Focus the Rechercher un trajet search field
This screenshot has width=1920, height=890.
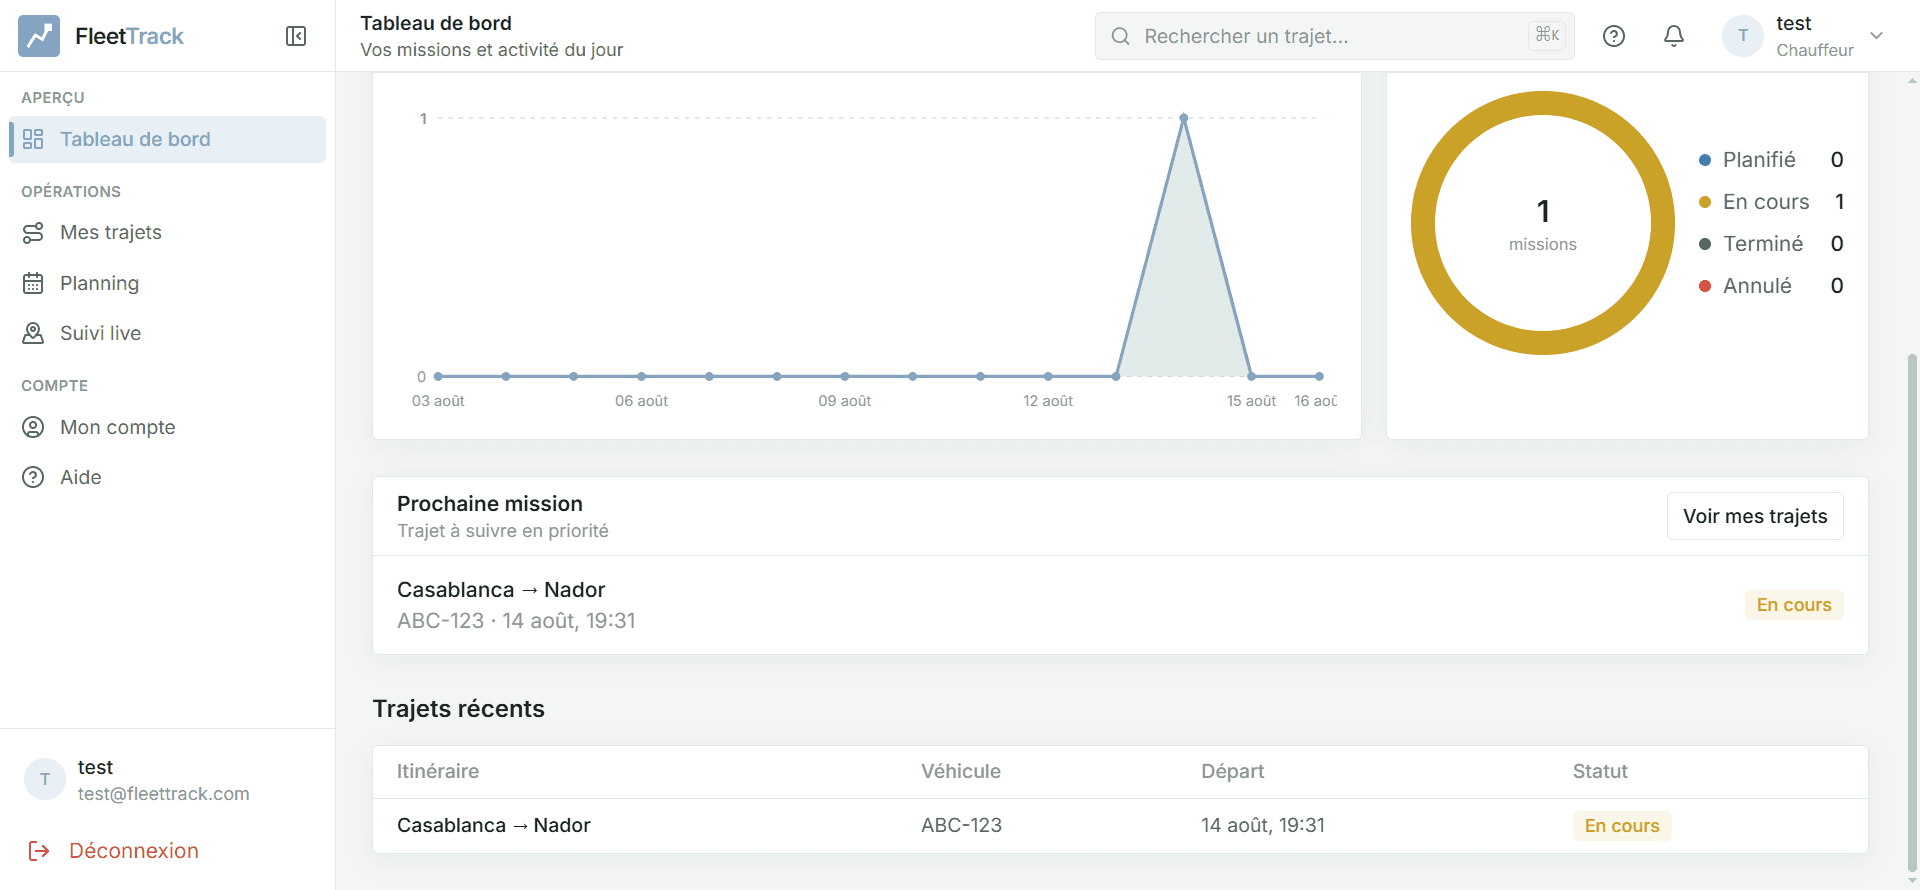1335,36
